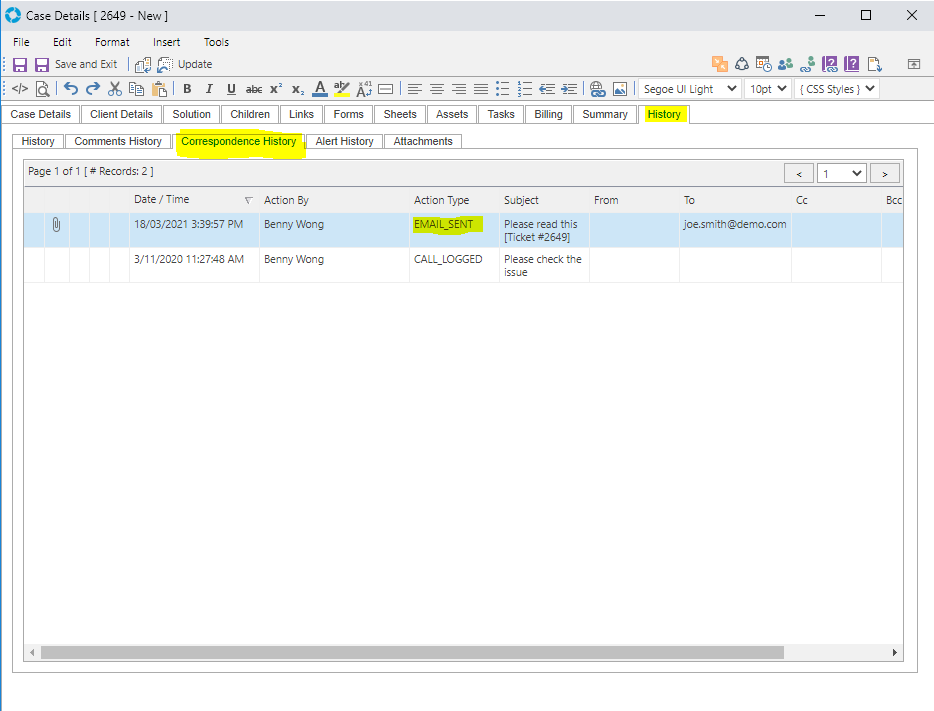Viewport: 934px width, 711px height.
Task: Open the purple help book icon
Action: 852,64
